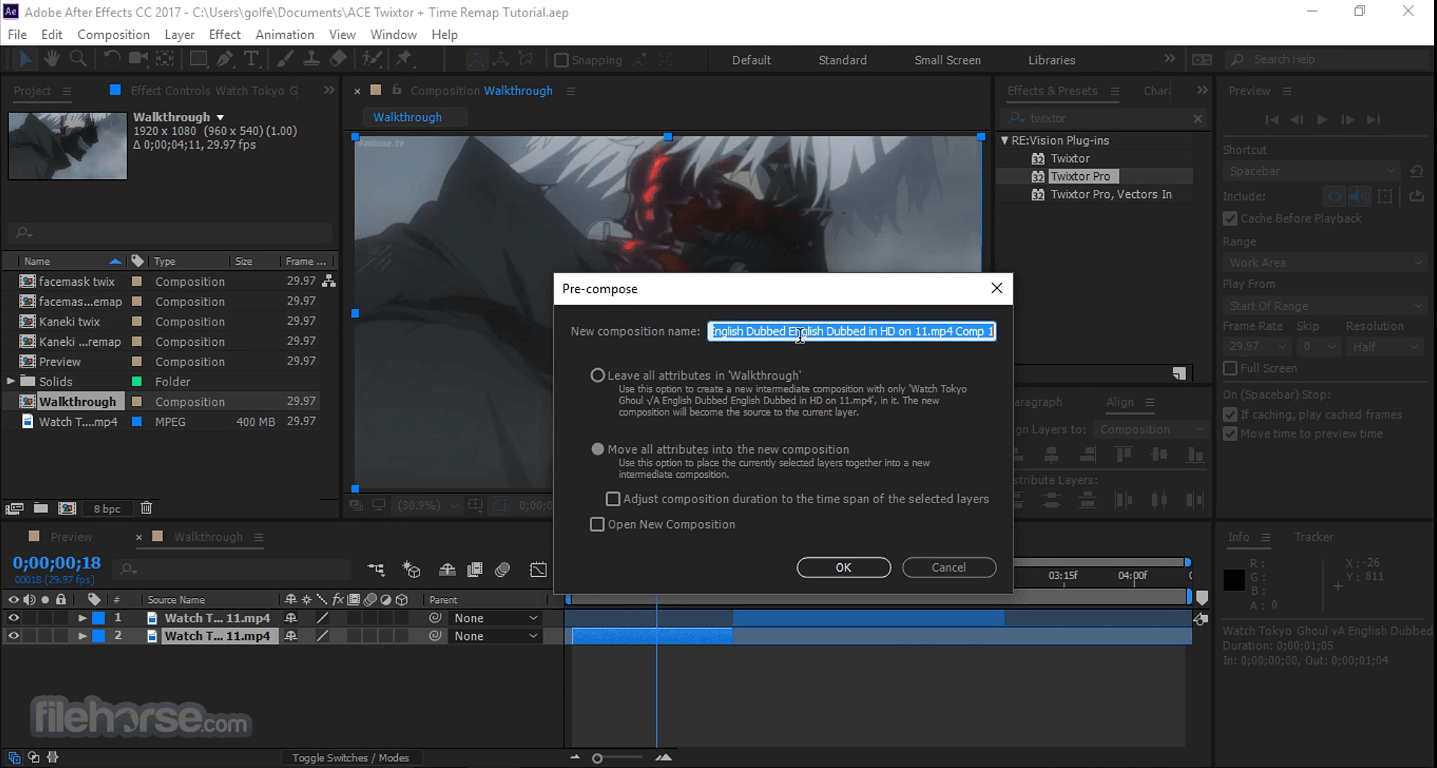
Task: Open the Window menu
Action: click(393, 34)
